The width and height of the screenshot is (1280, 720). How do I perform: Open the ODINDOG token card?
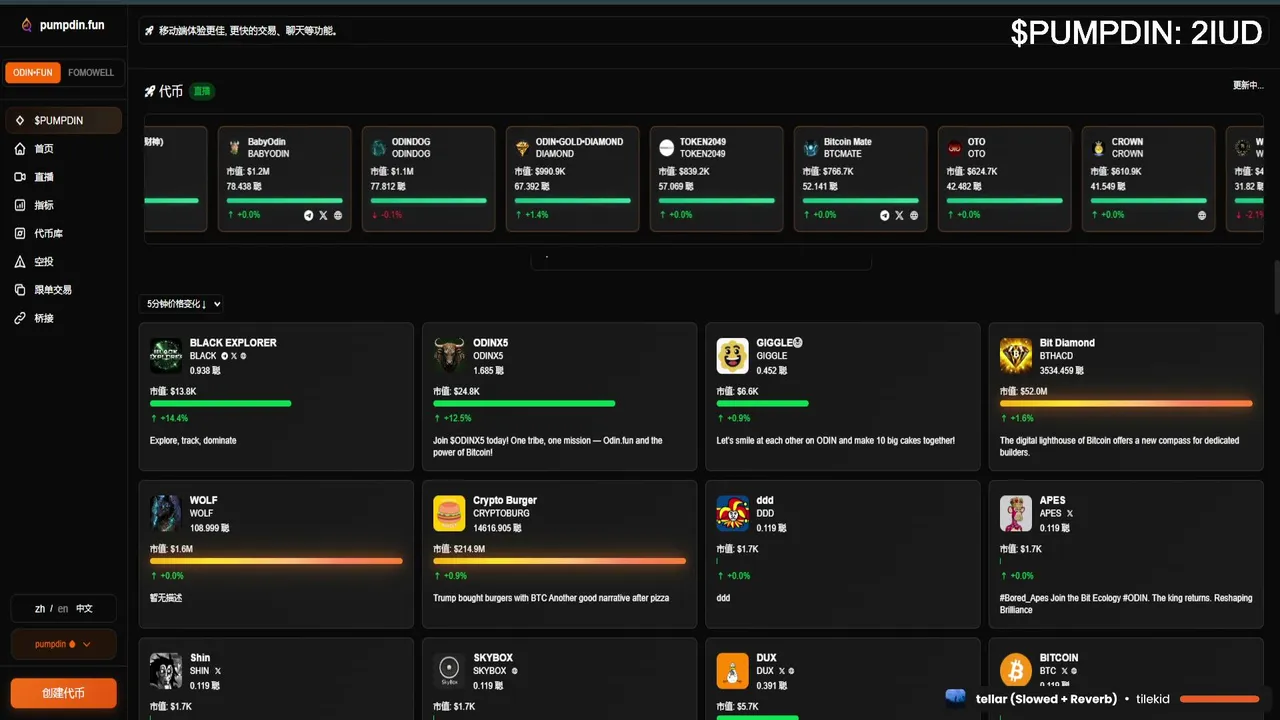coord(428,179)
